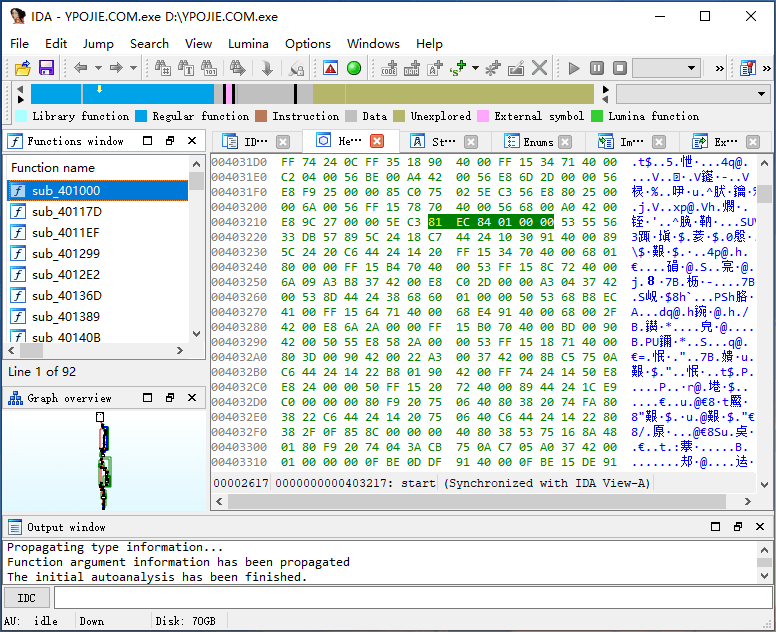The height and width of the screenshot is (632, 776).
Task: Click the IDC command language button
Action: point(27,598)
